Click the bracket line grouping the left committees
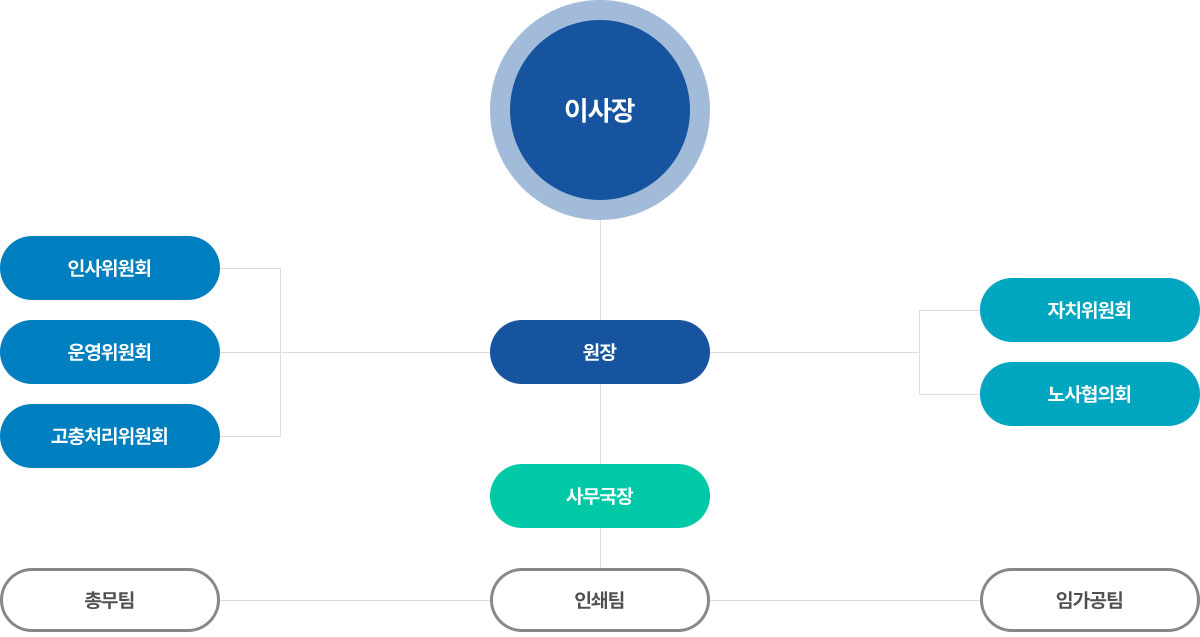Image resolution: width=1200 pixels, height=637 pixels. pyautogui.click(x=280, y=310)
